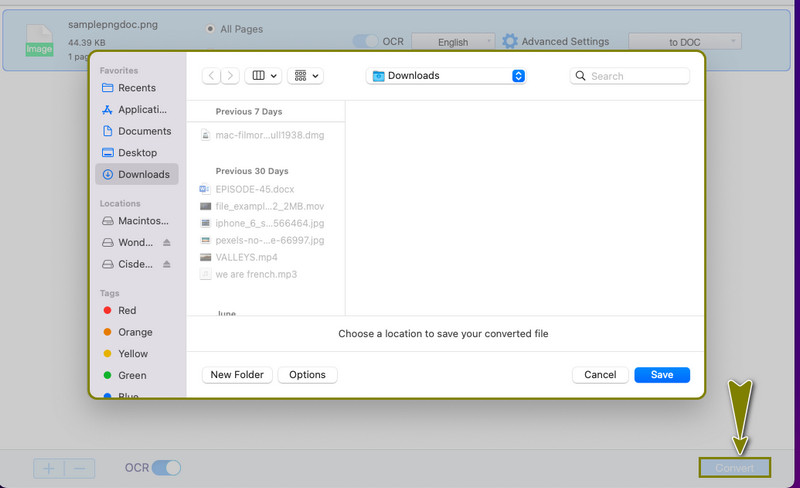Select the Red tag color

coord(127,311)
